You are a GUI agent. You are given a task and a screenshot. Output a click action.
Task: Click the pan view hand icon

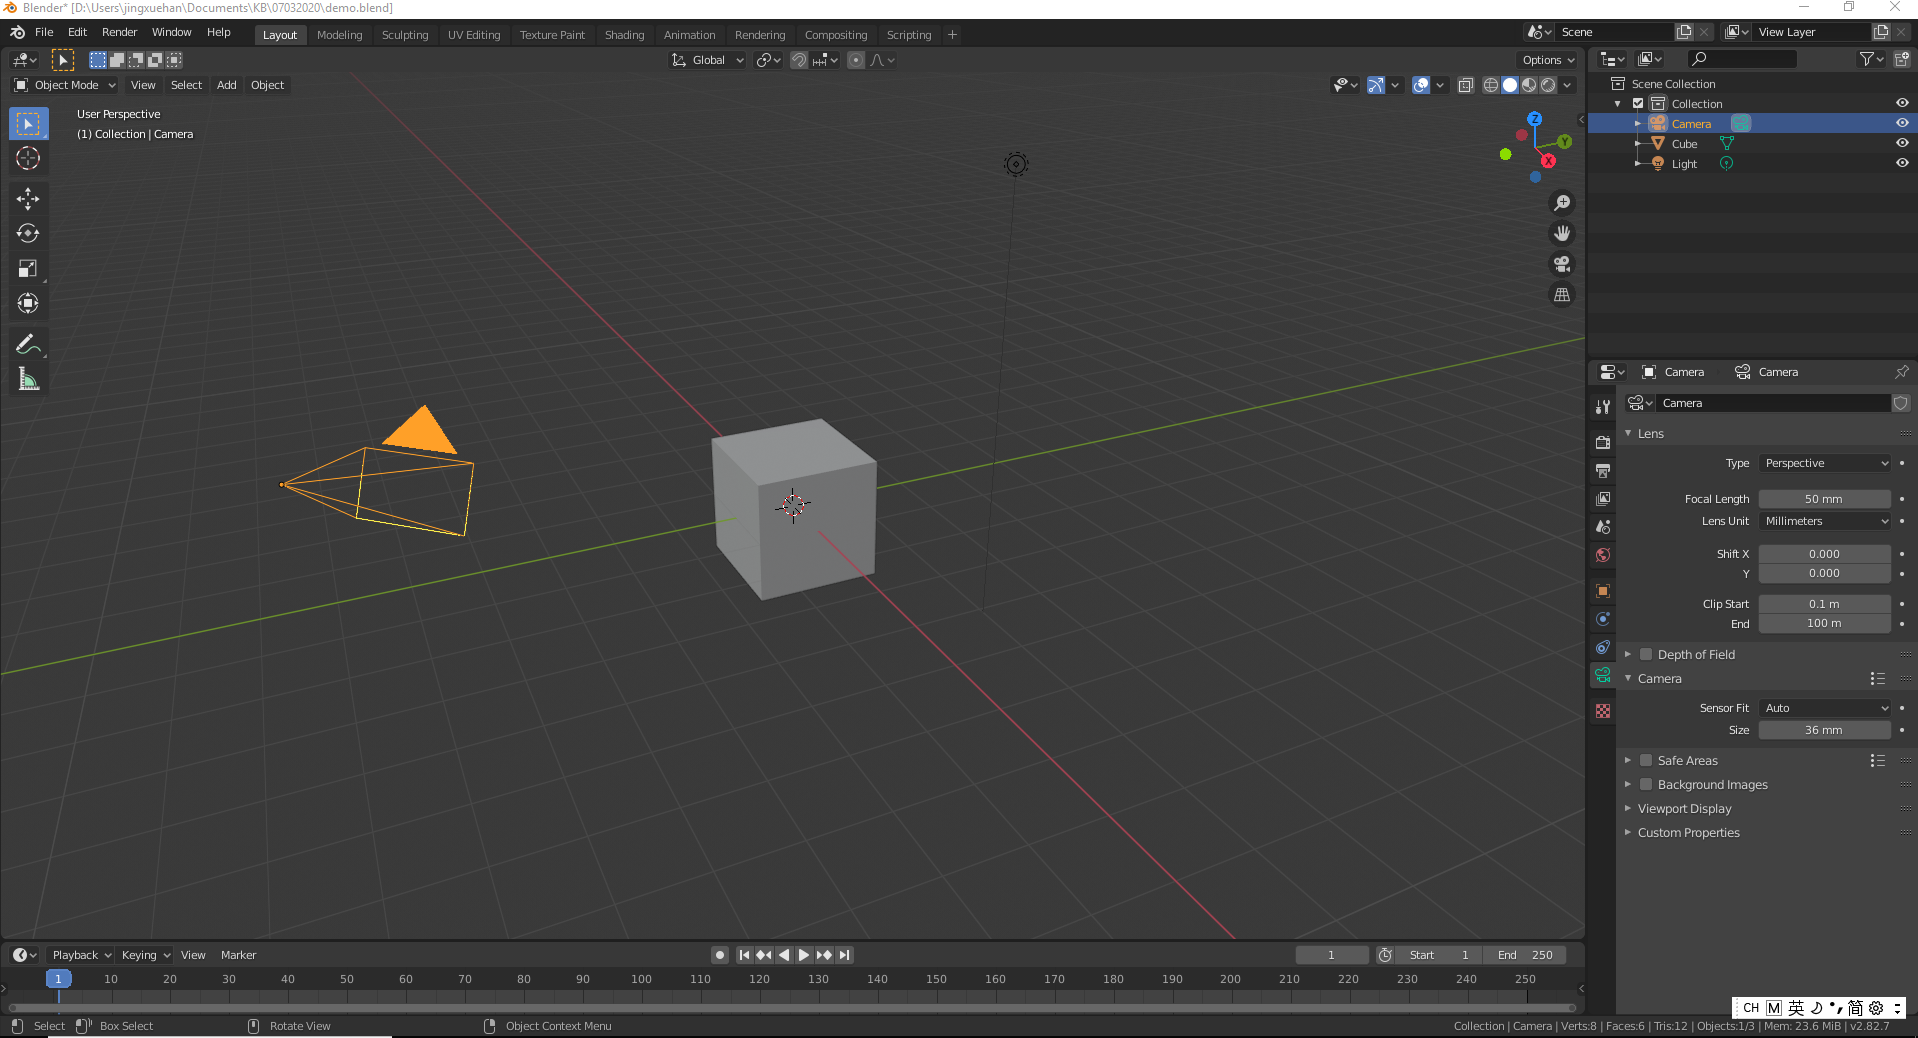[x=1562, y=233]
